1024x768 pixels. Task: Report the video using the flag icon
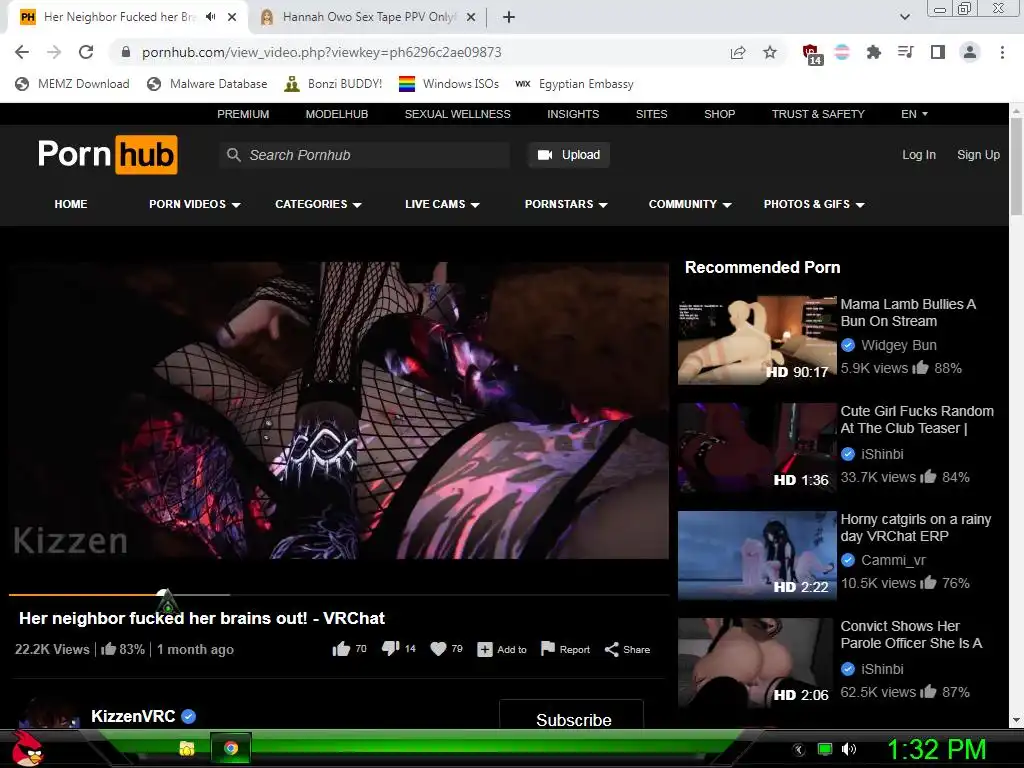566,649
